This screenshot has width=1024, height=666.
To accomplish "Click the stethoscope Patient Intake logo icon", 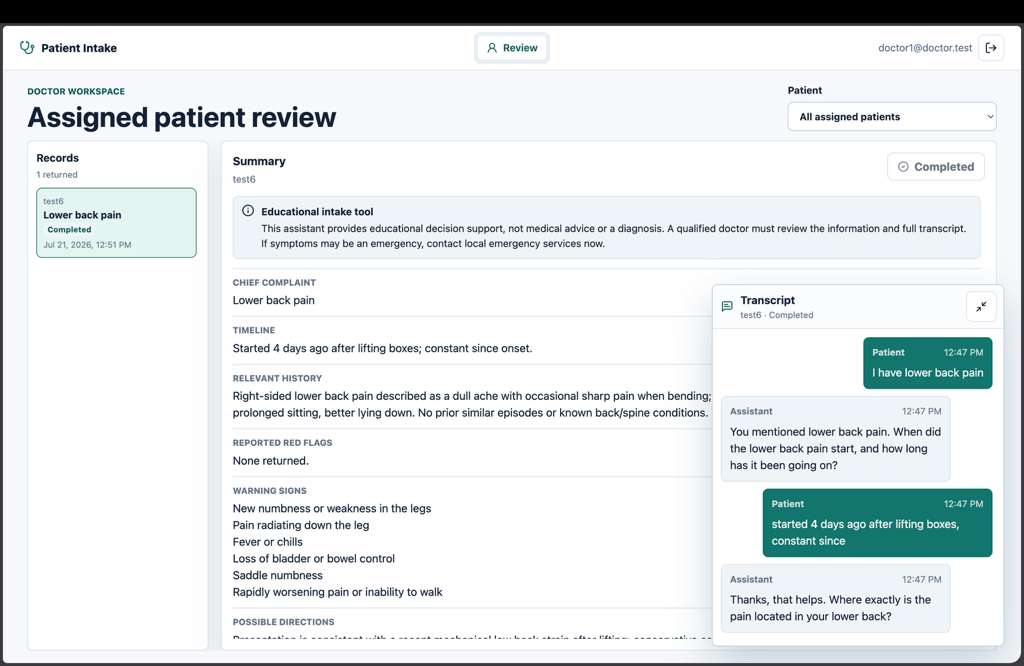I will [x=27, y=48].
